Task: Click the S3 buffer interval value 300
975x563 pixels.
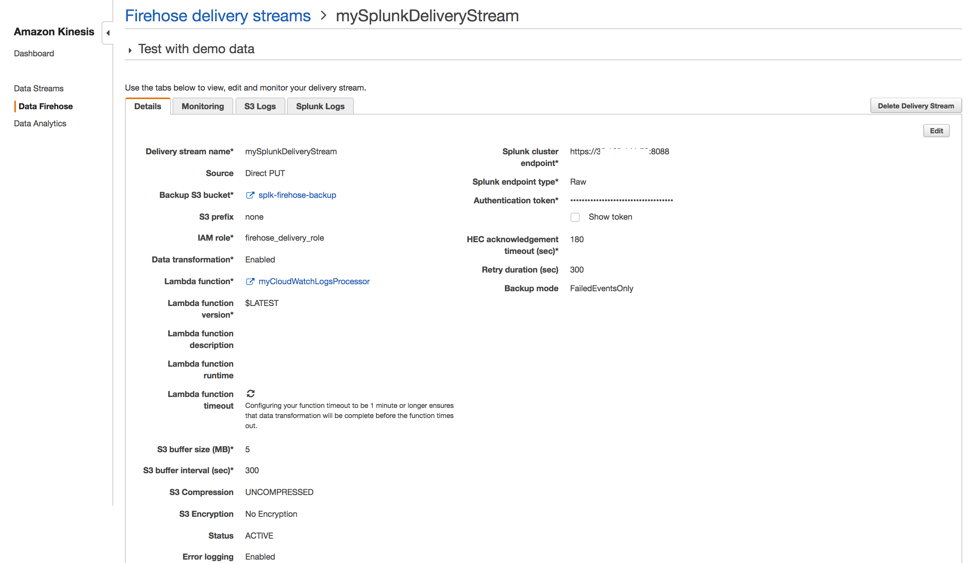Action: pyautogui.click(x=252, y=471)
